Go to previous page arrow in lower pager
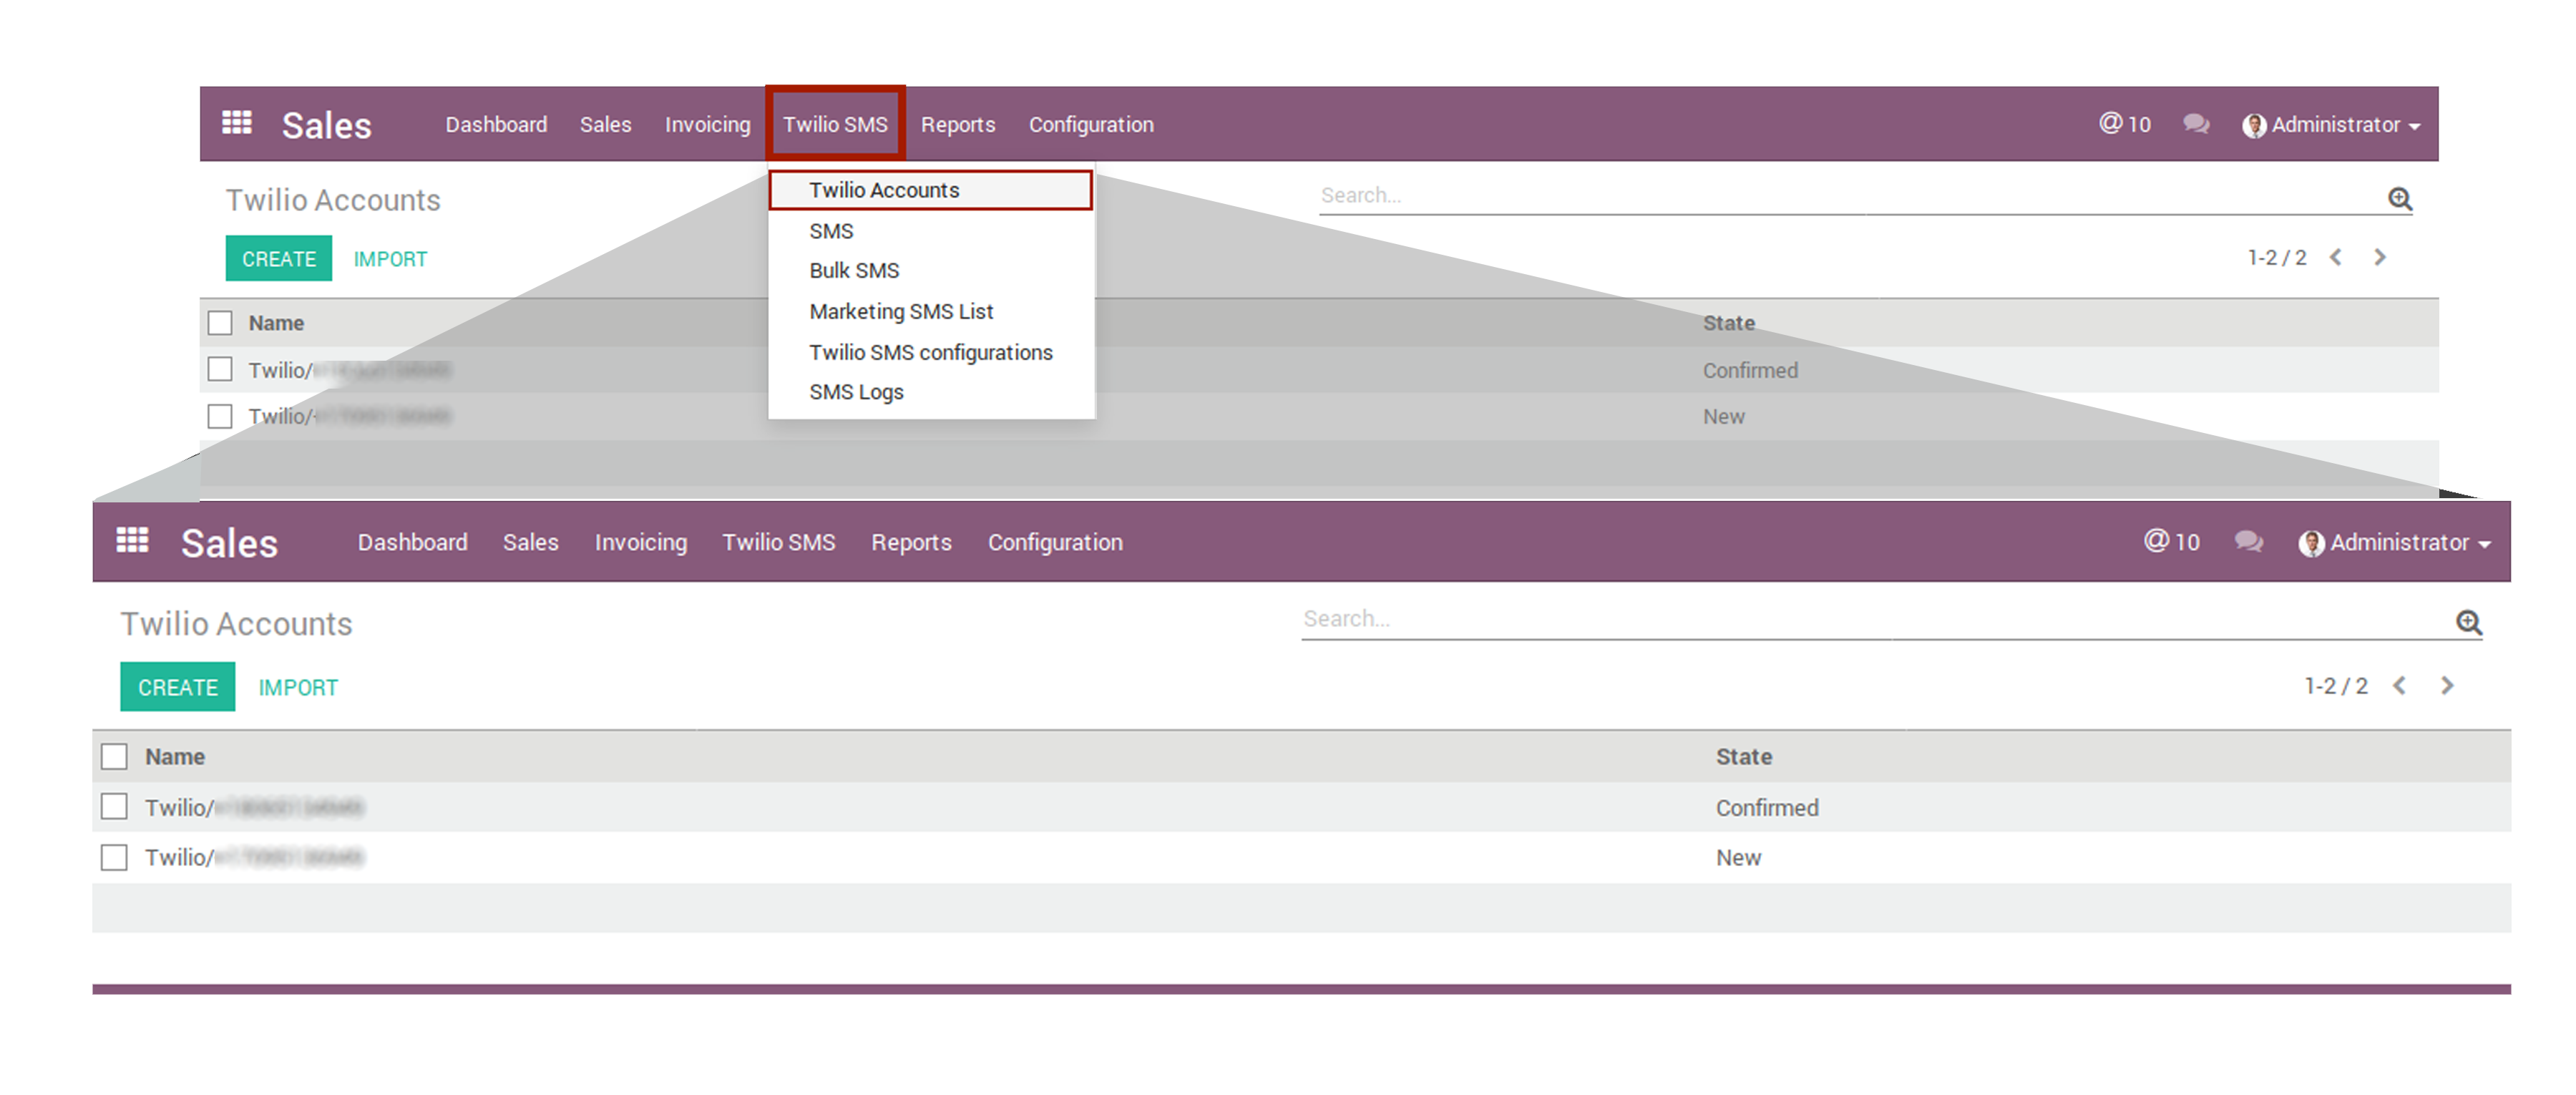The width and height of the screenshot is (2576, 1095). pyautogui.click(x=2400, y=686)
